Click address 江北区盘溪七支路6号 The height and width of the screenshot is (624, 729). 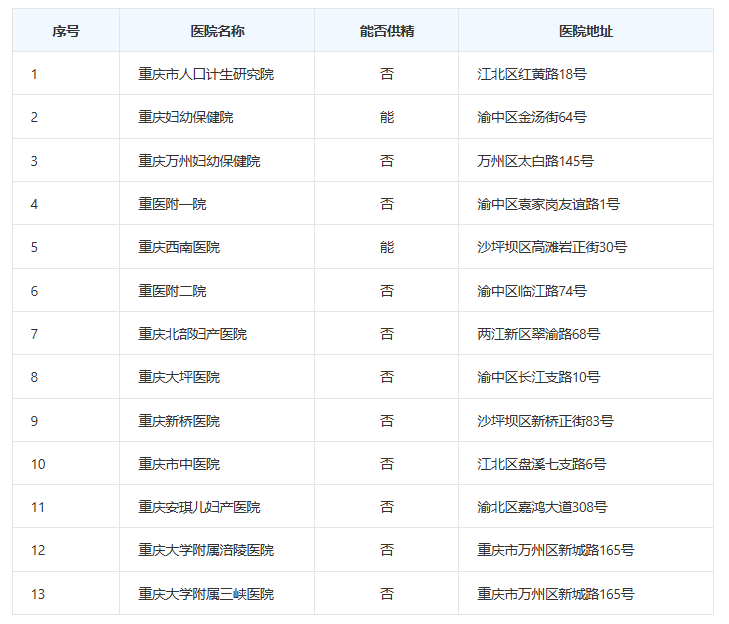pos(542,464)
